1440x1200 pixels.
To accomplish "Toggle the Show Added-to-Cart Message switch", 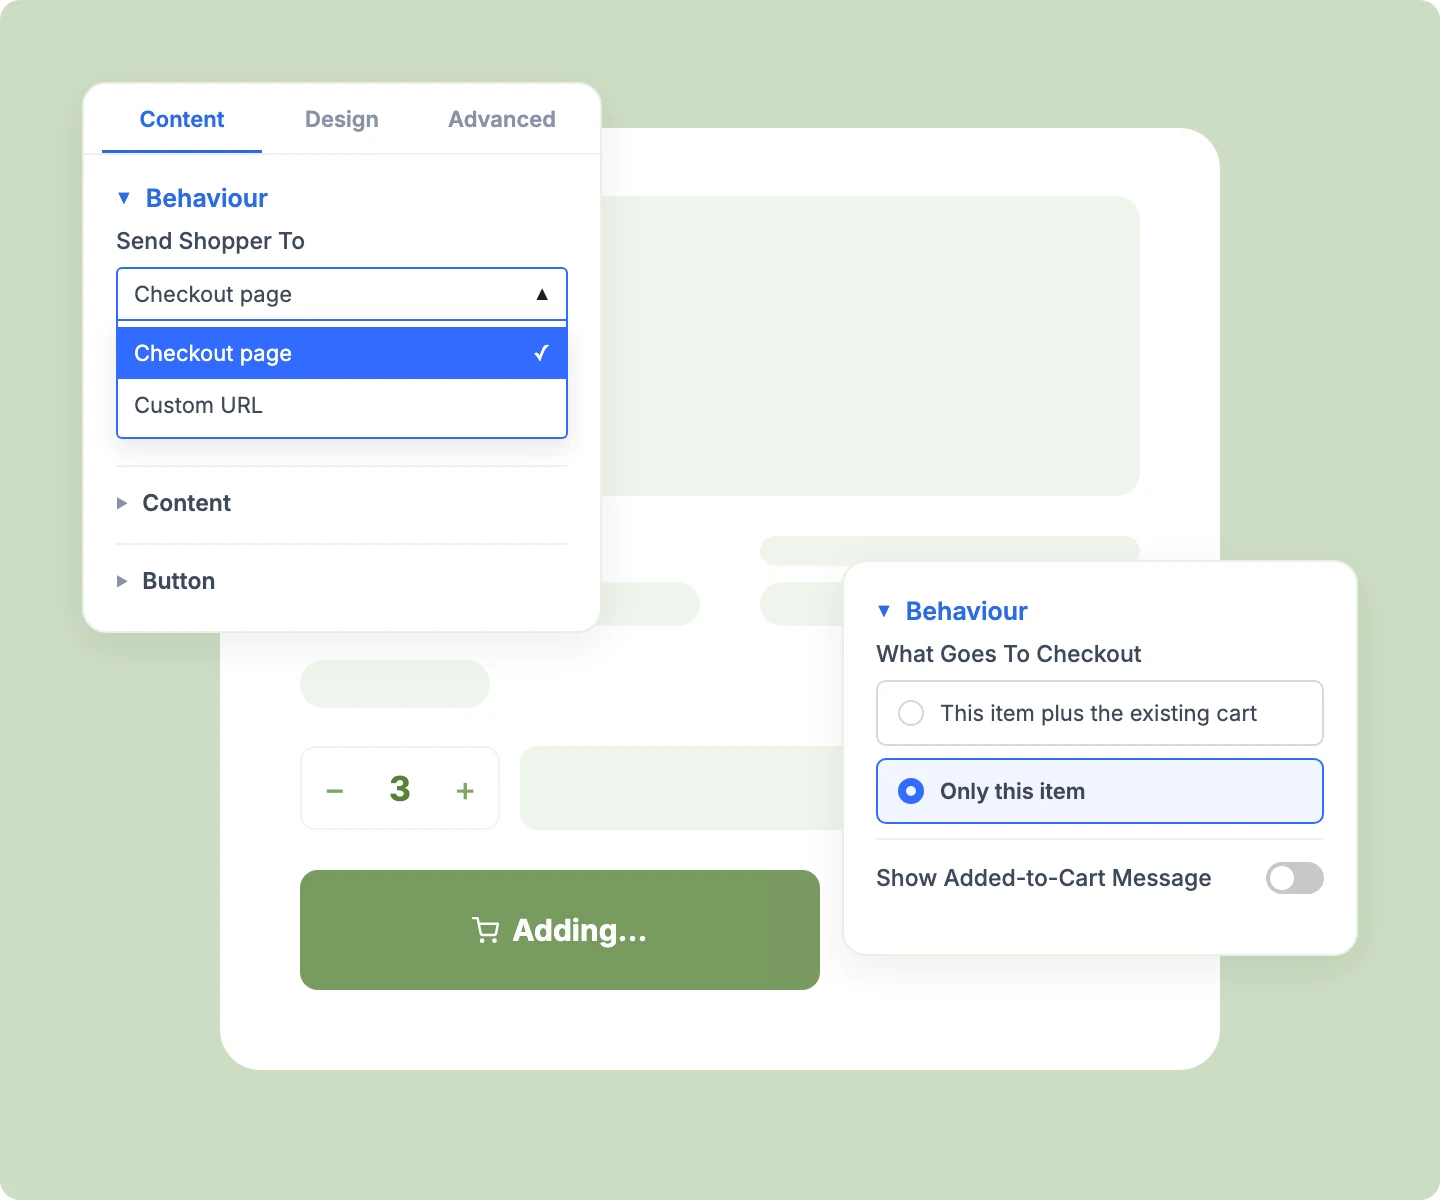I will [x=1295, y=878].
